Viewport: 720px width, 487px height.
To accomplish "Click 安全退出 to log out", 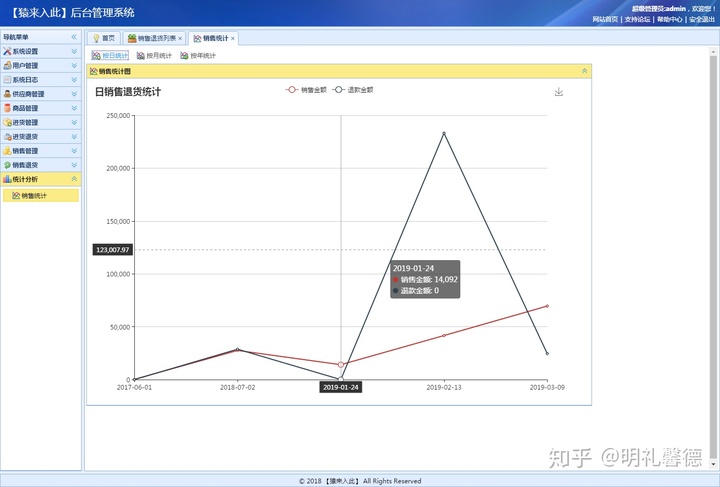I will 702,19.
